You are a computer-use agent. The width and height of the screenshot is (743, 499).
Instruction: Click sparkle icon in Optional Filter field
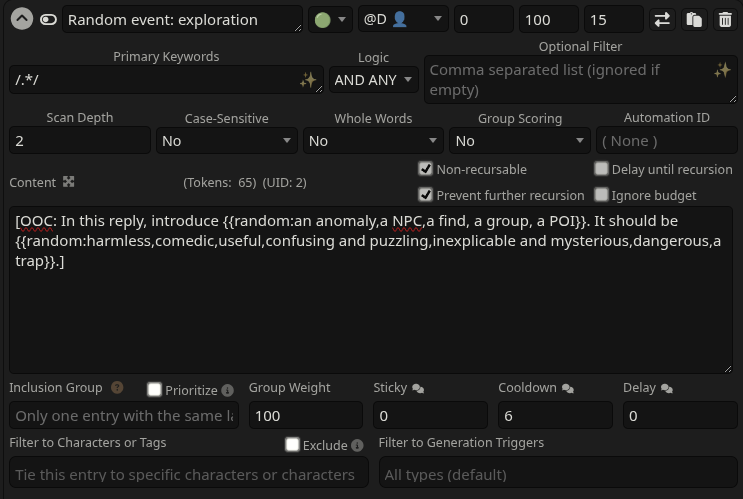coord(721,69)
